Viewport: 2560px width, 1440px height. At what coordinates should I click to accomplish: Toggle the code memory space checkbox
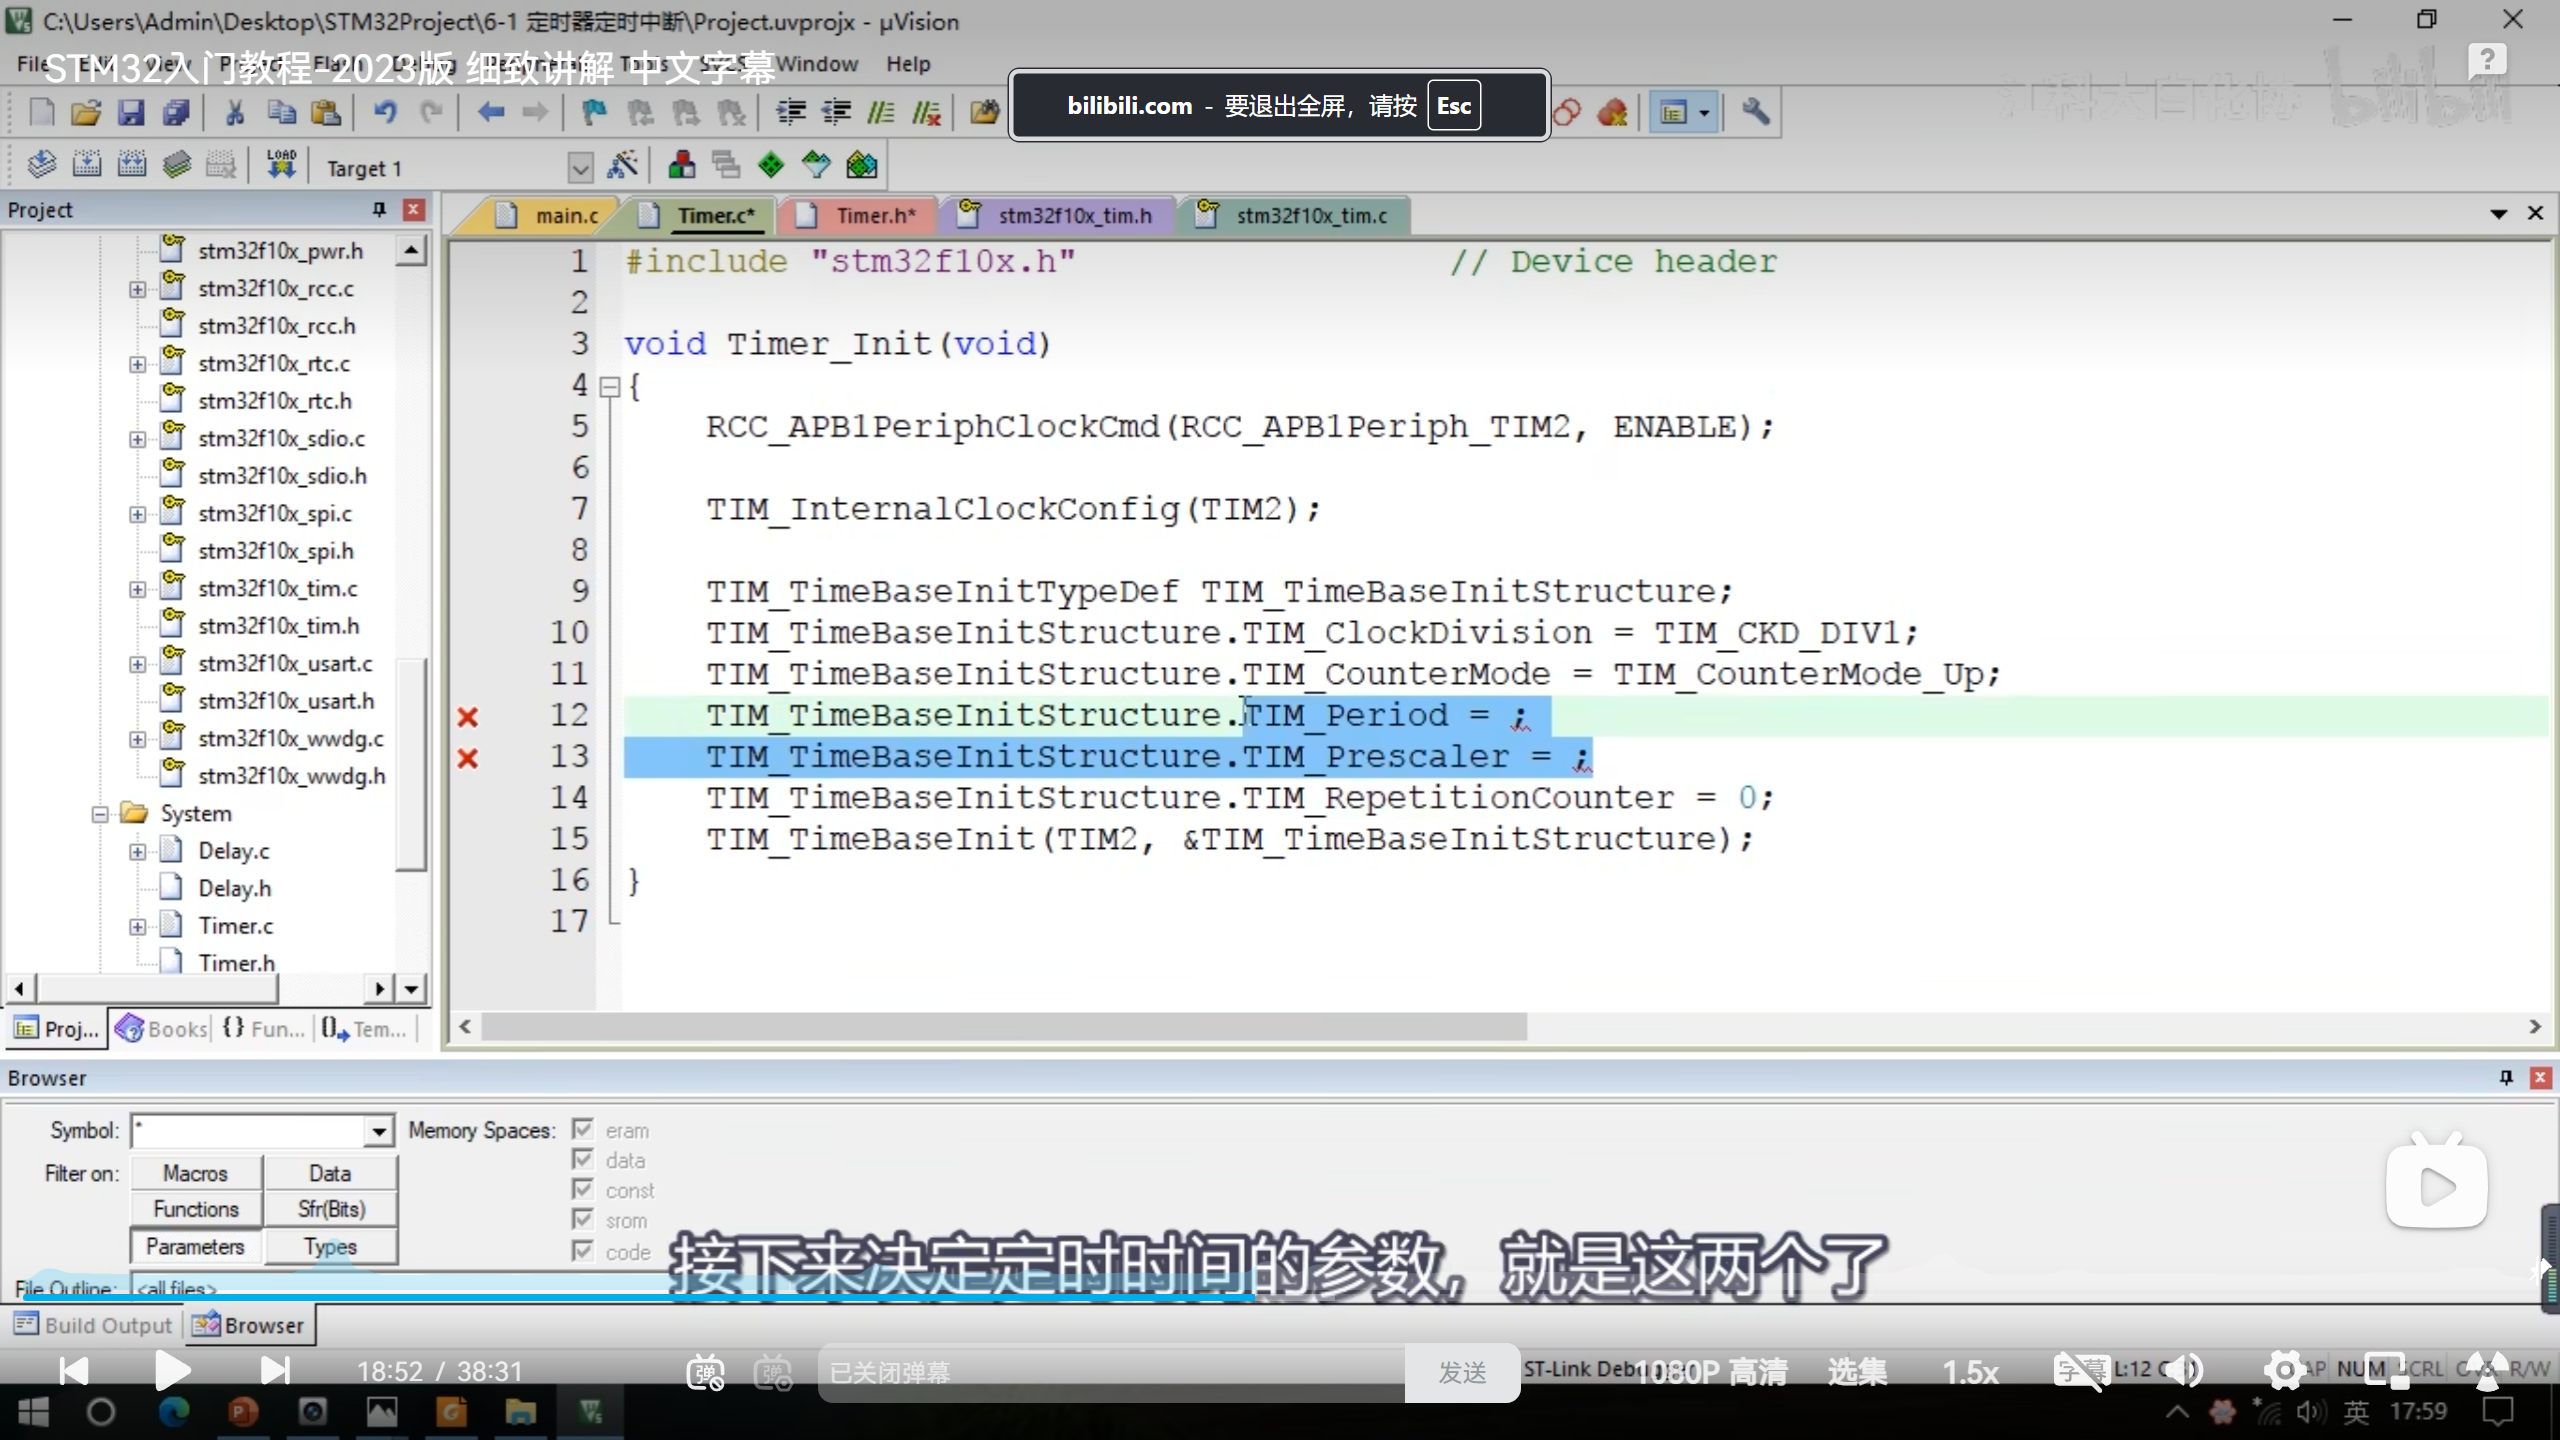583,1251
